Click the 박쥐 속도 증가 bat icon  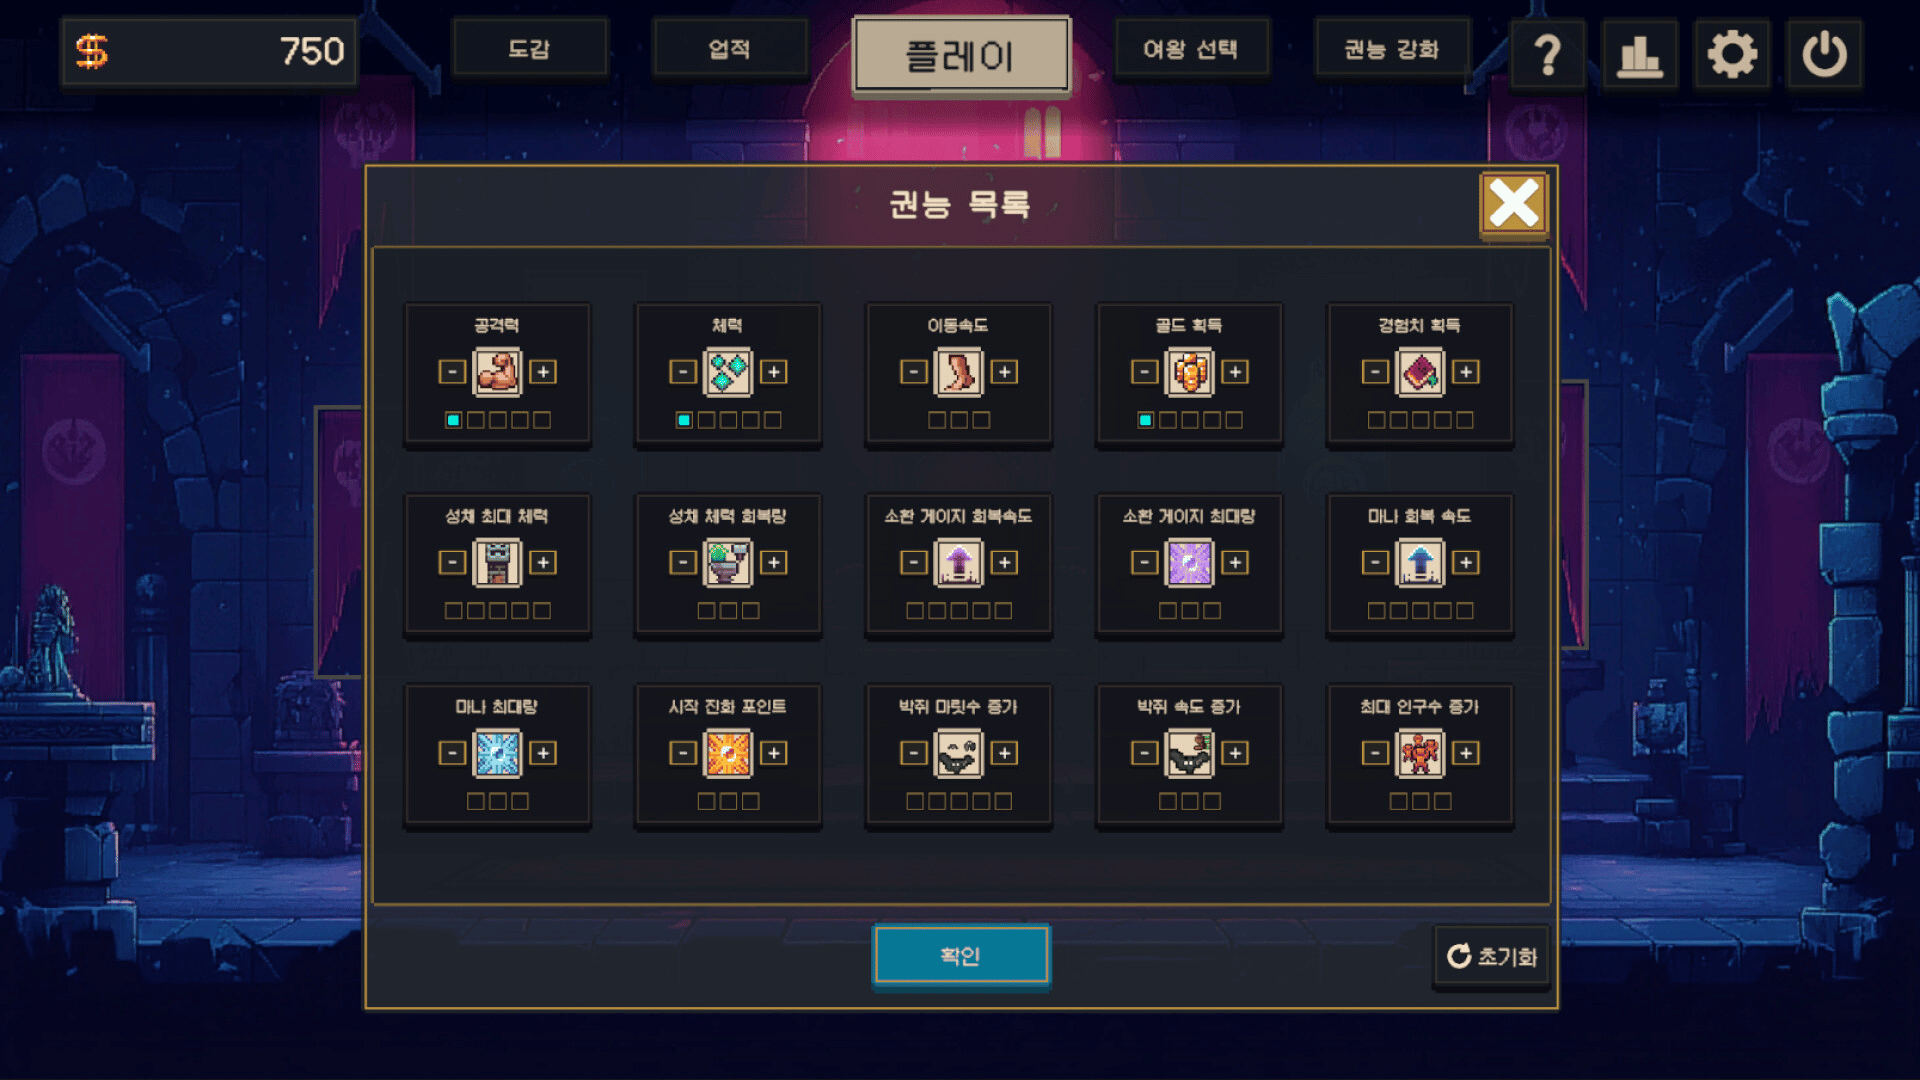tap(1189, 753)
